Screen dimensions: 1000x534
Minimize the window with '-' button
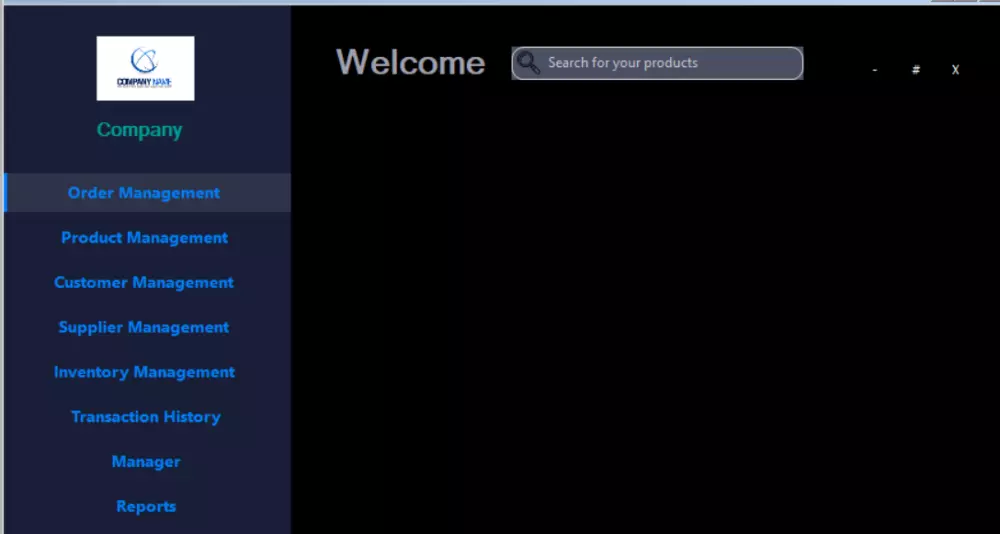click(874, 70)
